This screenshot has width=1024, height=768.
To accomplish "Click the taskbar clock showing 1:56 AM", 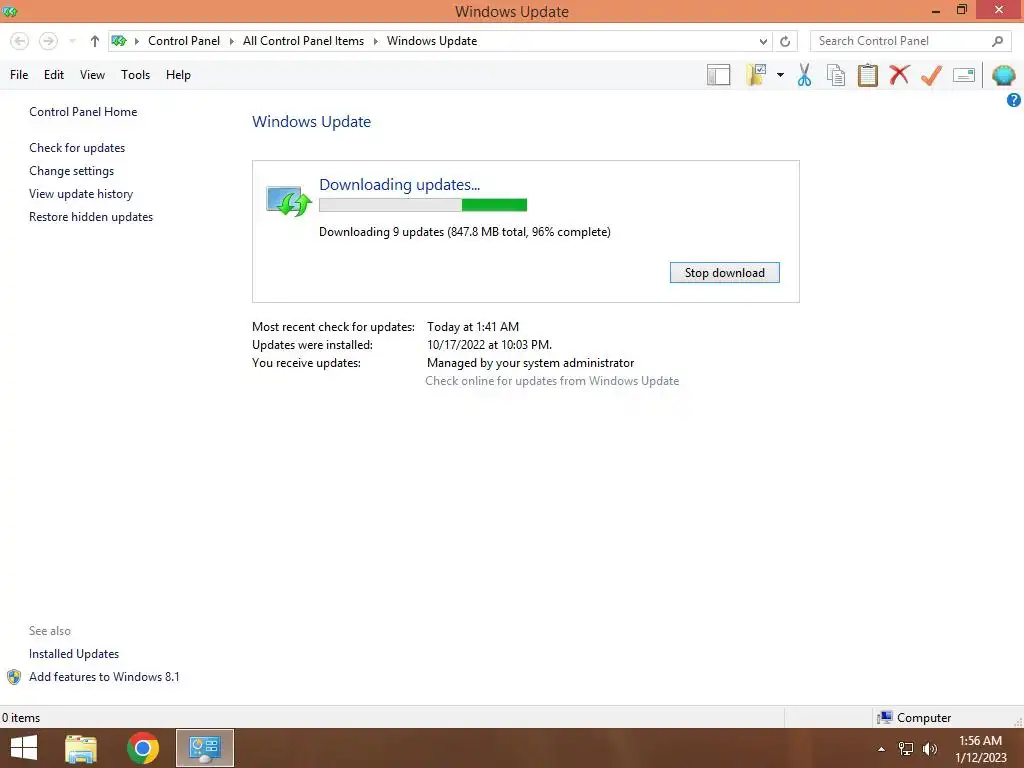I will (x=981, y=749).
